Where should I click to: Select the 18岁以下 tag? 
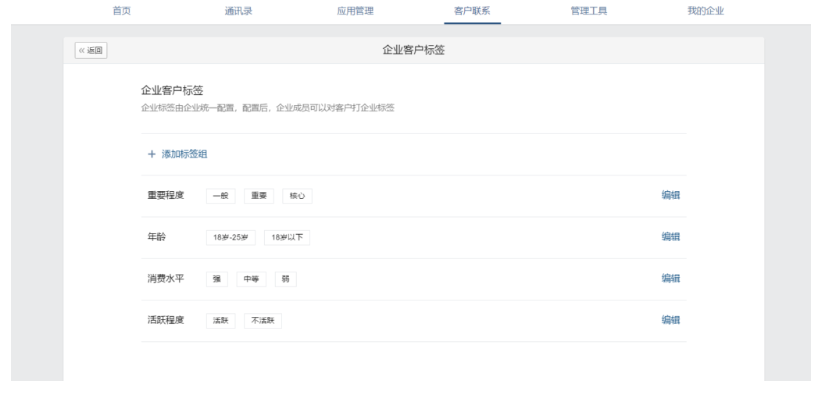click(x=287, y=238)
